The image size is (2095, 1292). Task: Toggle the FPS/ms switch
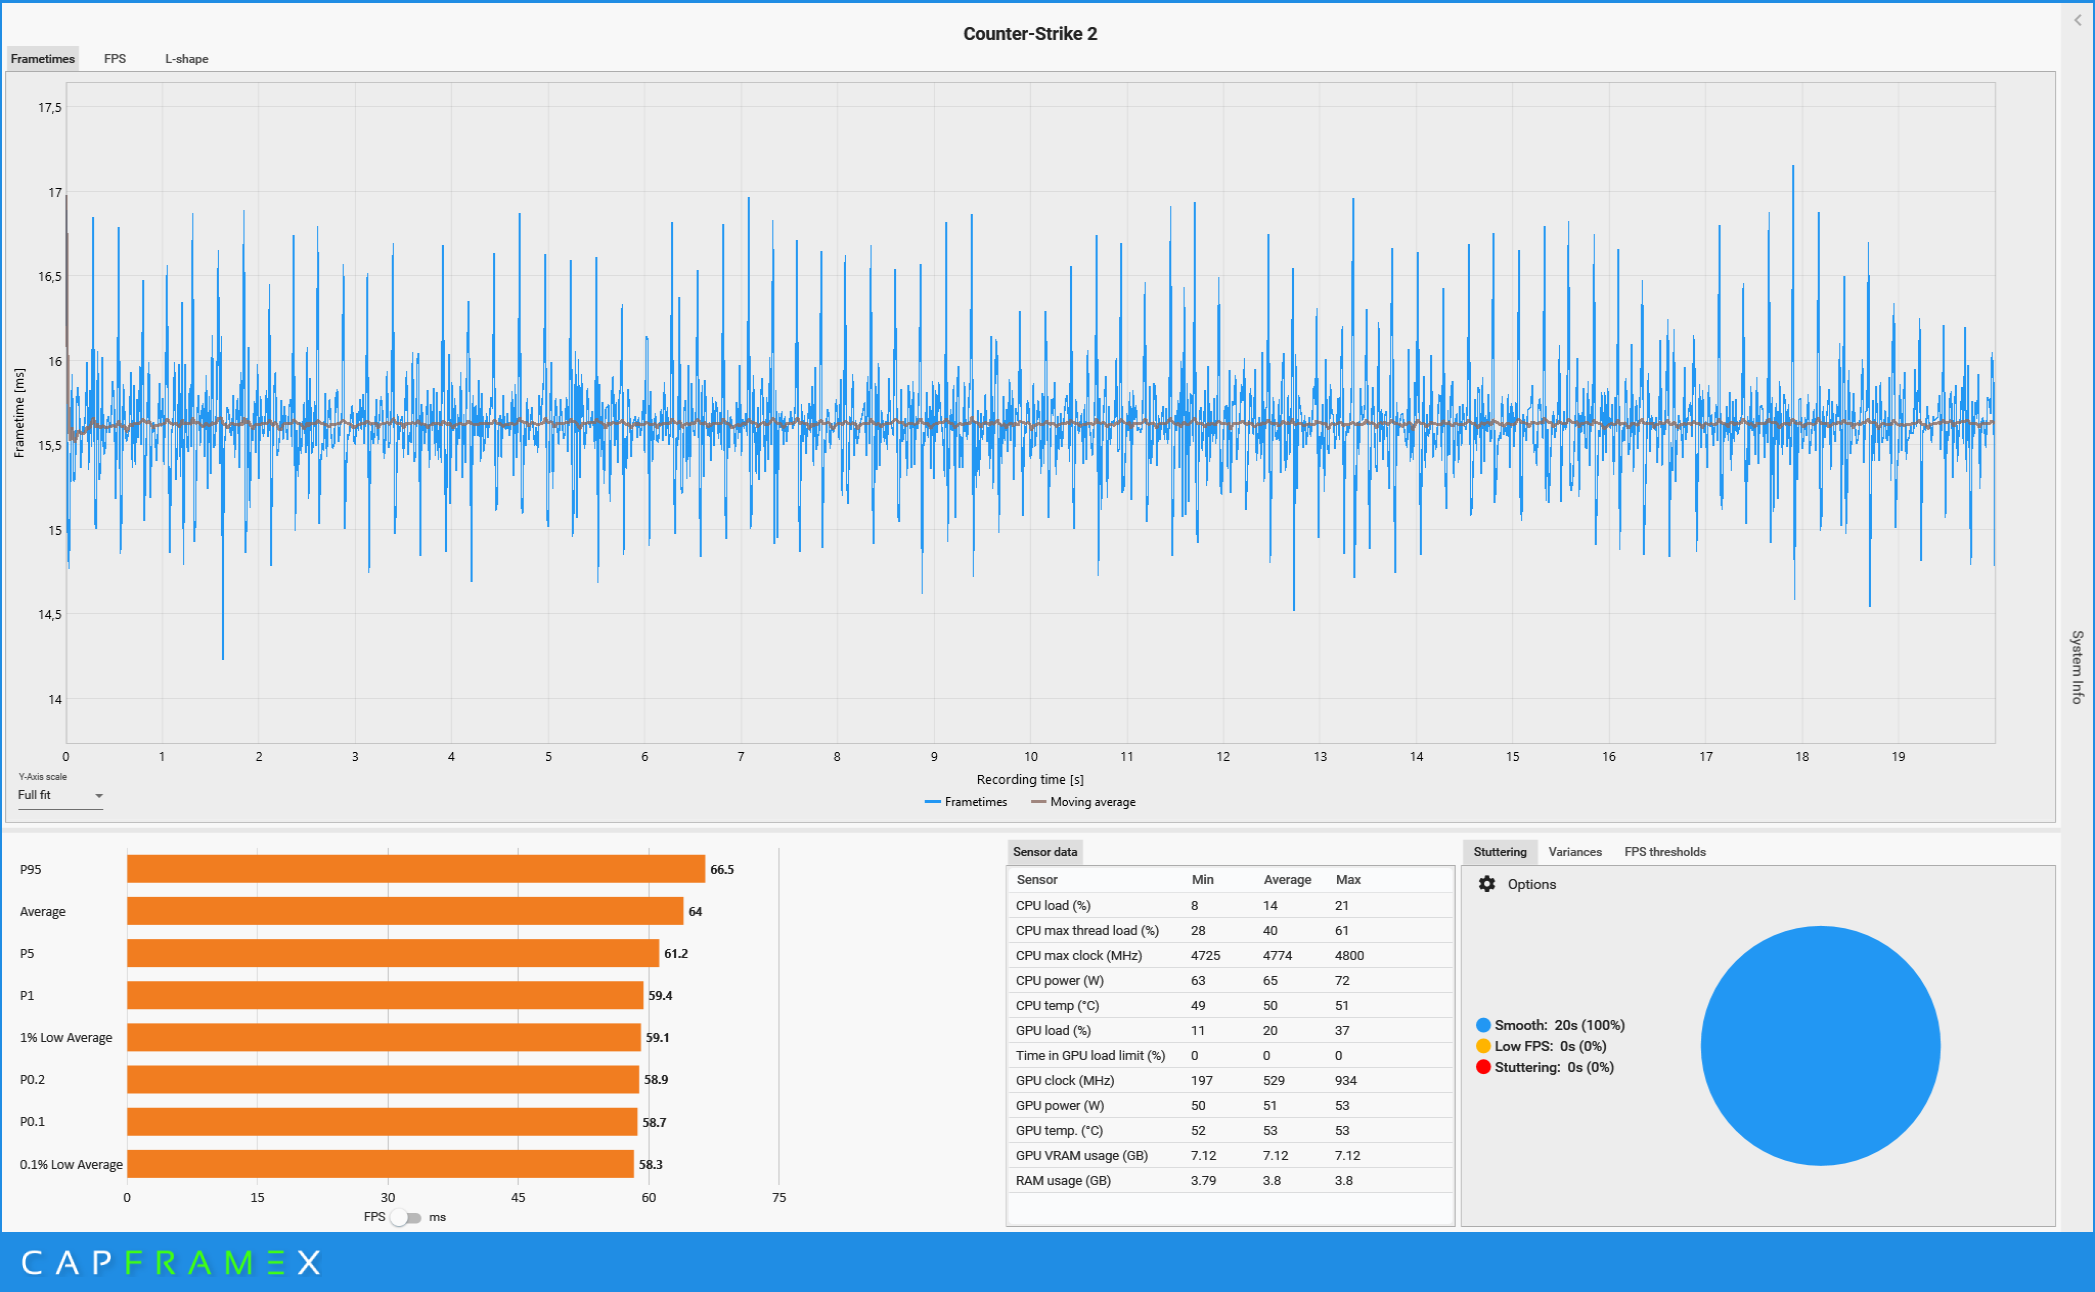(406, 1217)
